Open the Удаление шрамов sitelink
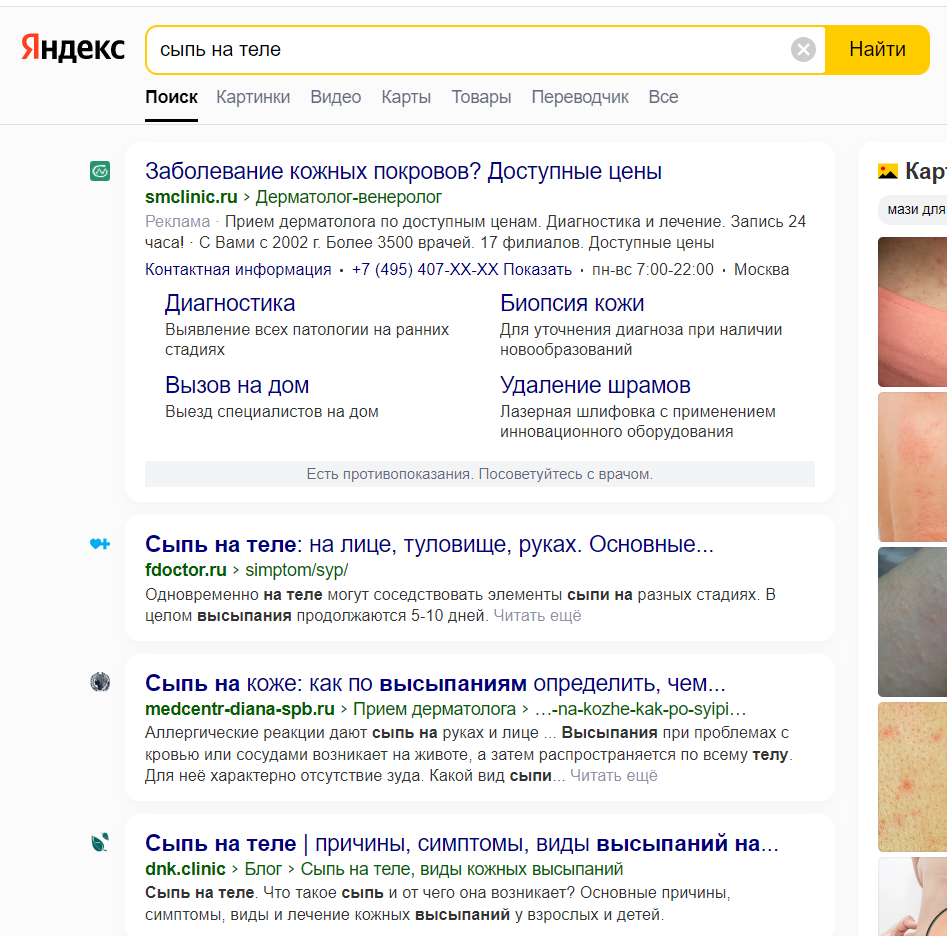Image resolution: width=947 pixels, height=936 pixels. coord(595,386)
